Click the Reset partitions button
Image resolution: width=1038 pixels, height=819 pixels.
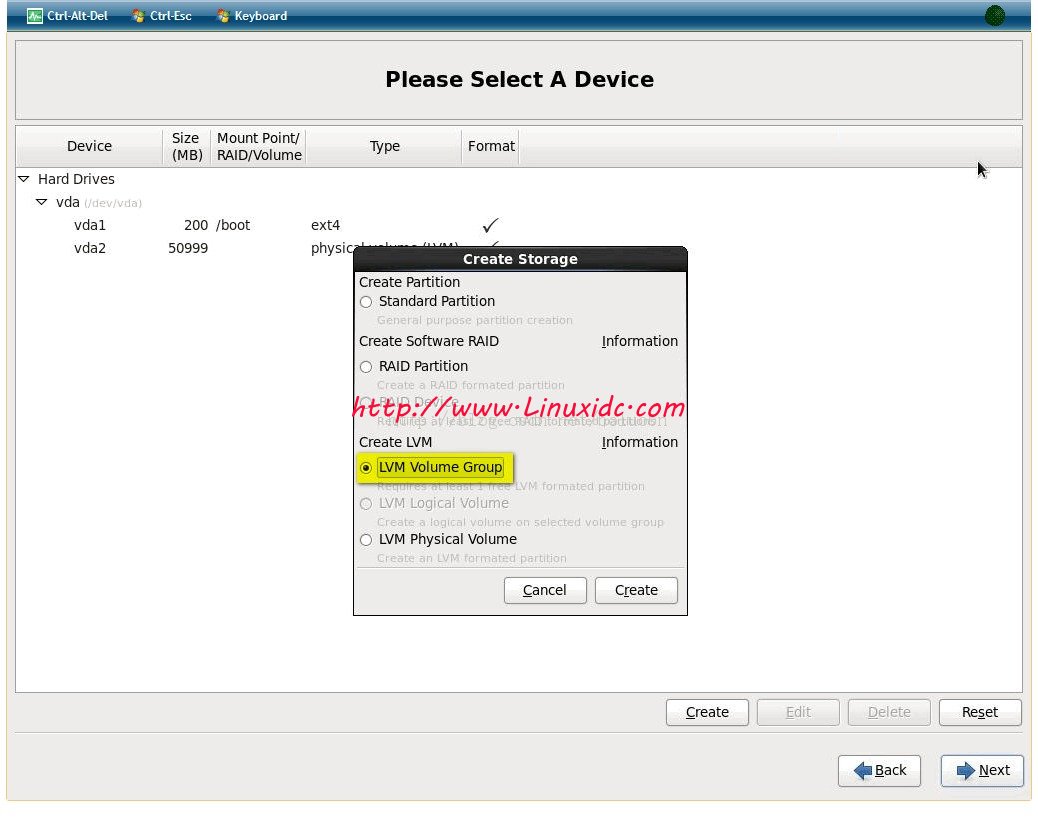(x=979, y=713)
